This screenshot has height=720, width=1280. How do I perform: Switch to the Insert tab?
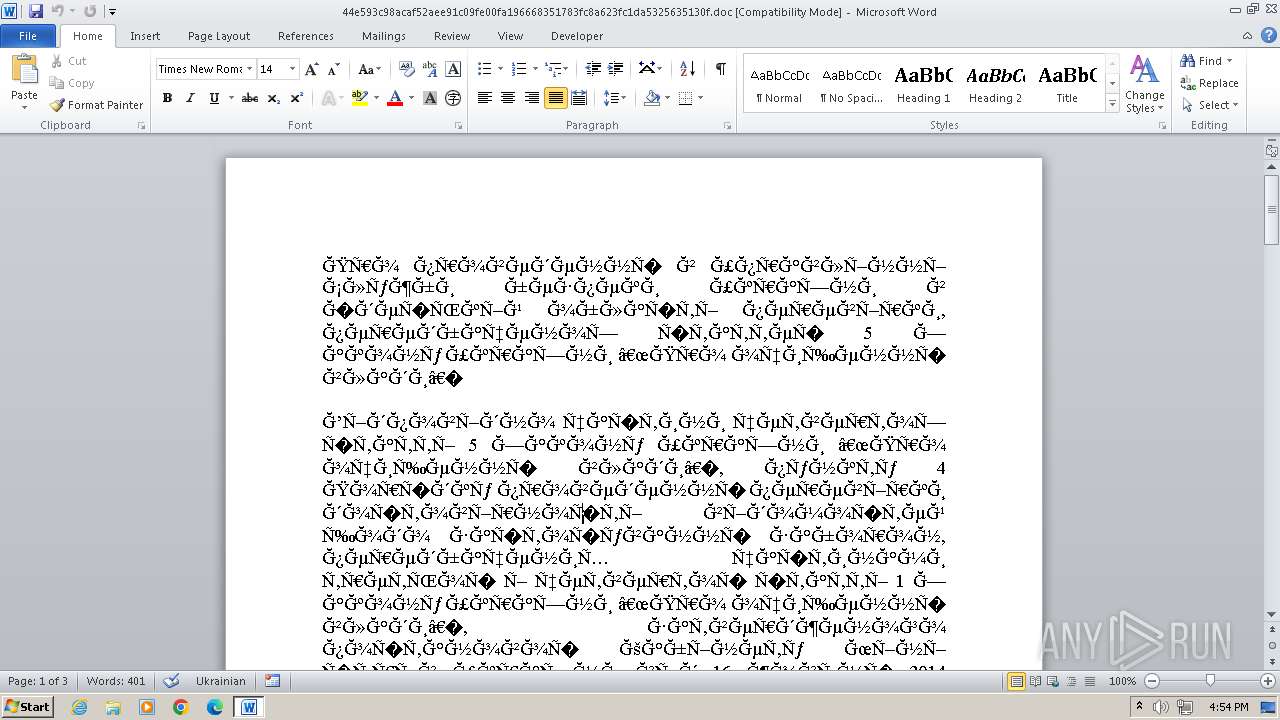(145, 35)
